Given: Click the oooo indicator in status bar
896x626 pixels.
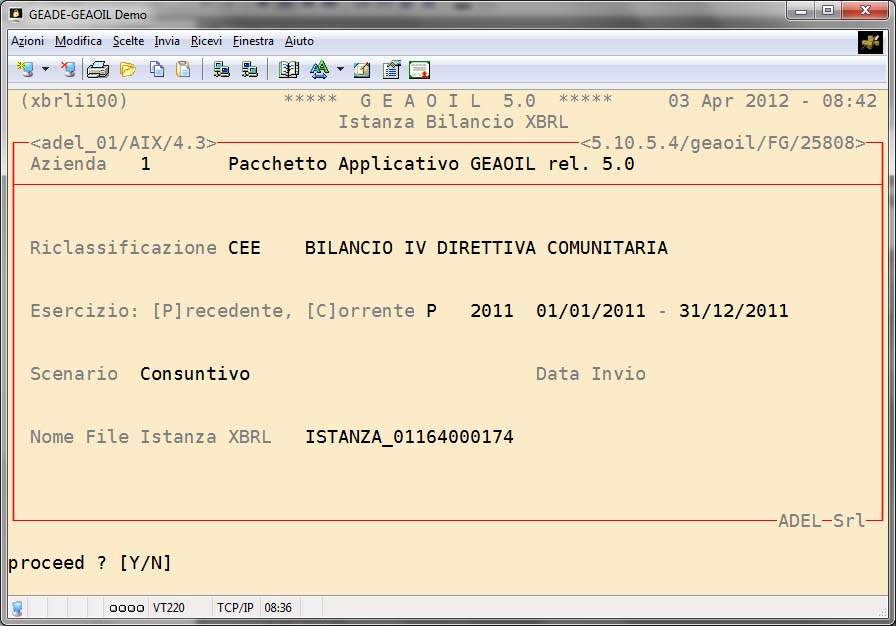Looking at the screenshot, I should pos(126,608).
